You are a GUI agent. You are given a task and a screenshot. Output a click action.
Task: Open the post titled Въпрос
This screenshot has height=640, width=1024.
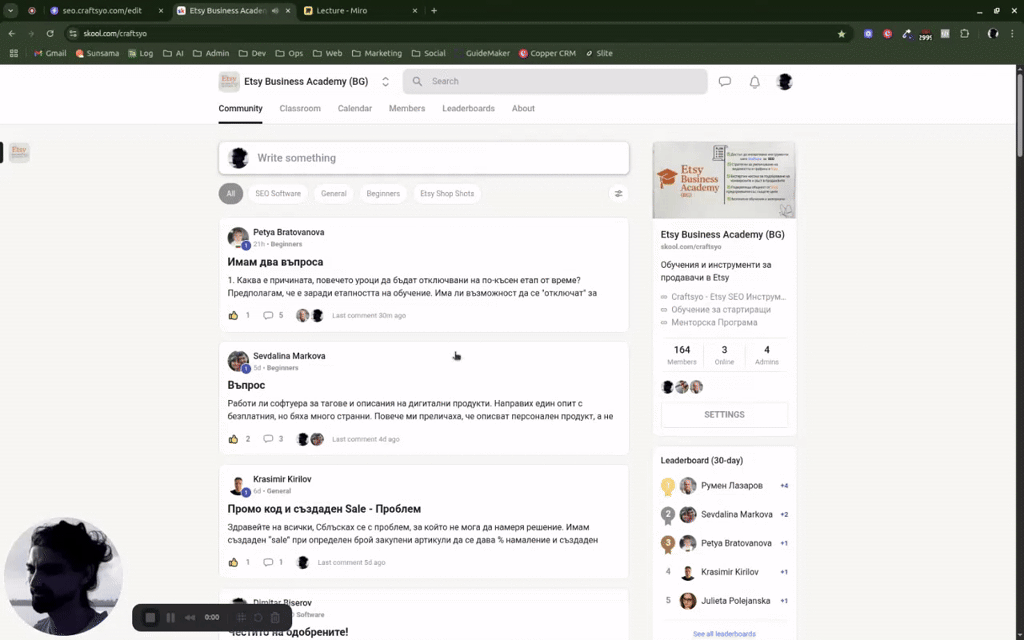pyautogui.click(x=246, y=385)
